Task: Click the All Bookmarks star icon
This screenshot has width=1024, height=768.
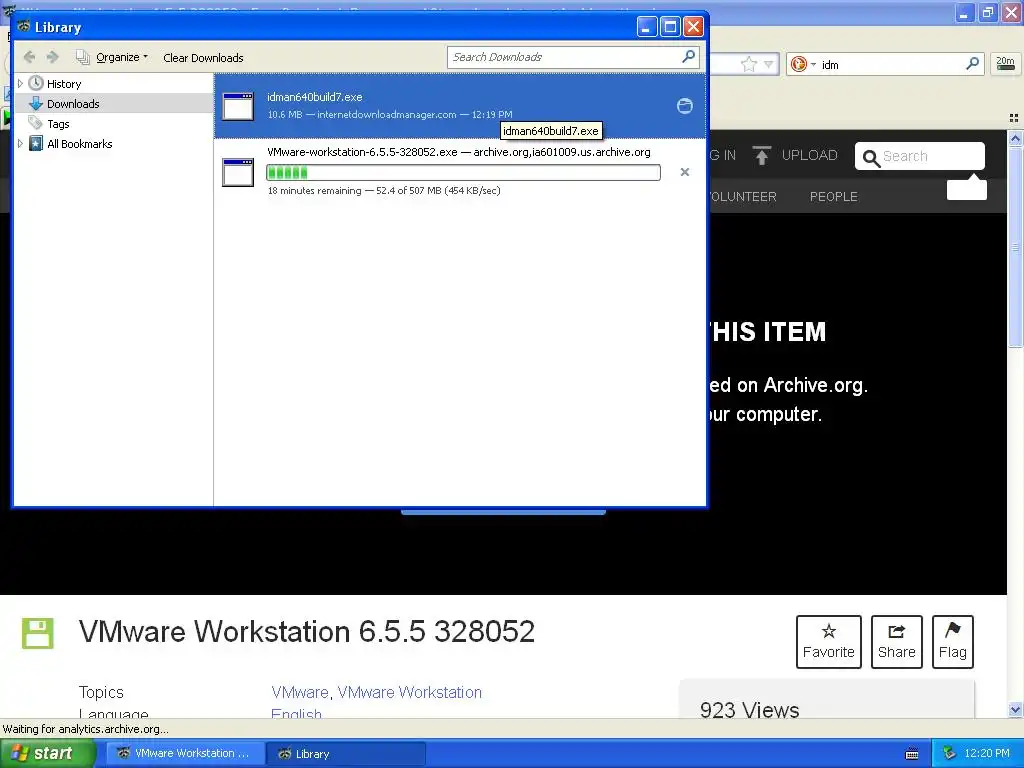Action: [x=36, y=144]
